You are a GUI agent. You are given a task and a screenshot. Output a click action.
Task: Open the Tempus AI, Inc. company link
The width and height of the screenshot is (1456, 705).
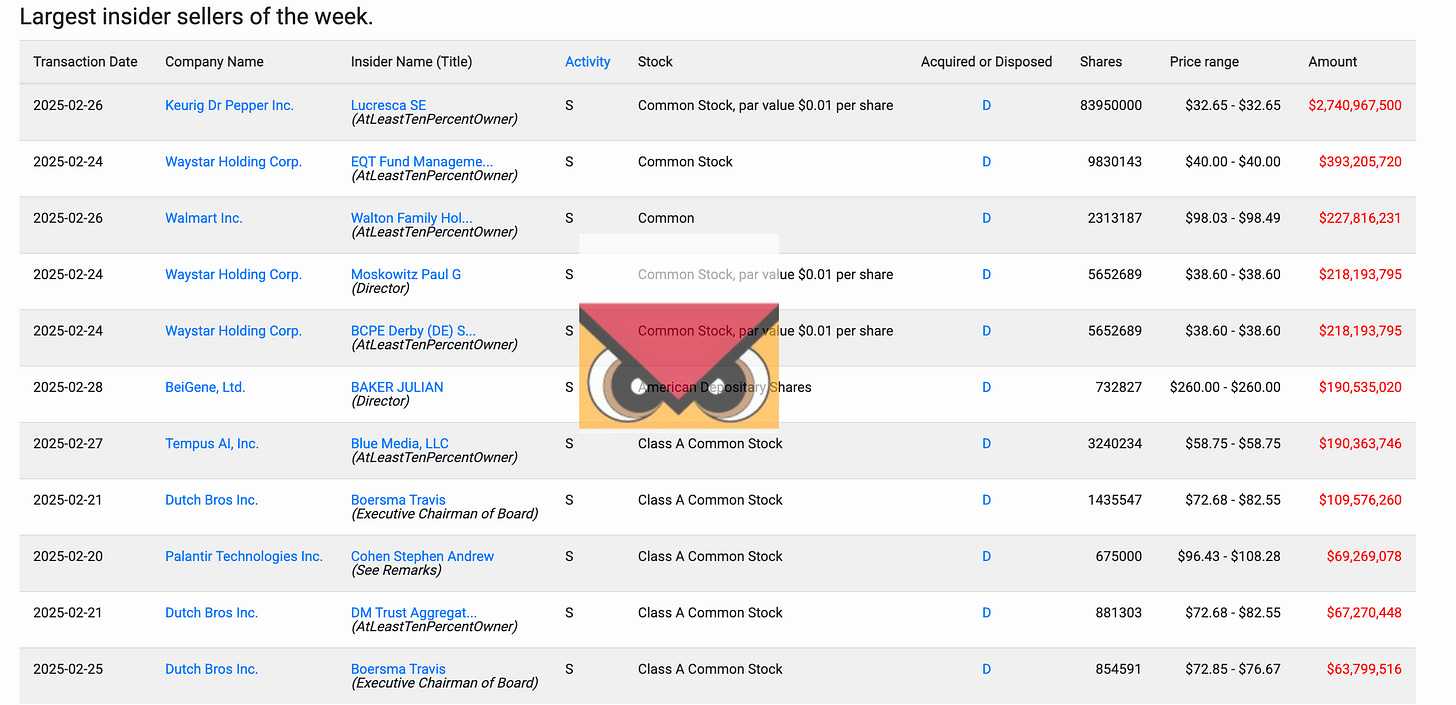(x=212, y=443)
